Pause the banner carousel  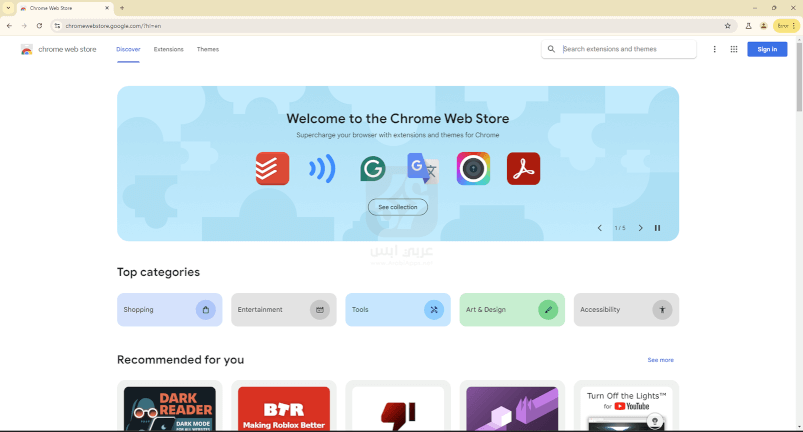(658, 228)
